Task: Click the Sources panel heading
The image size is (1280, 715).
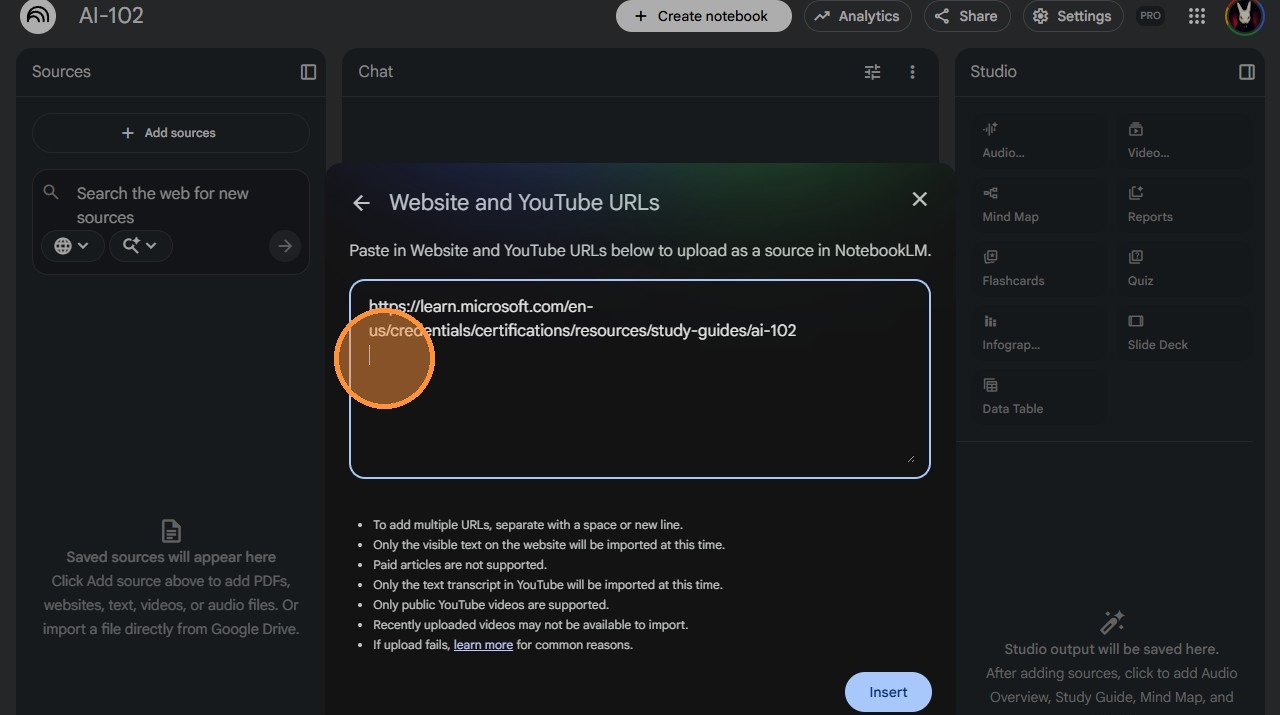Action: [x=61, y=72]
